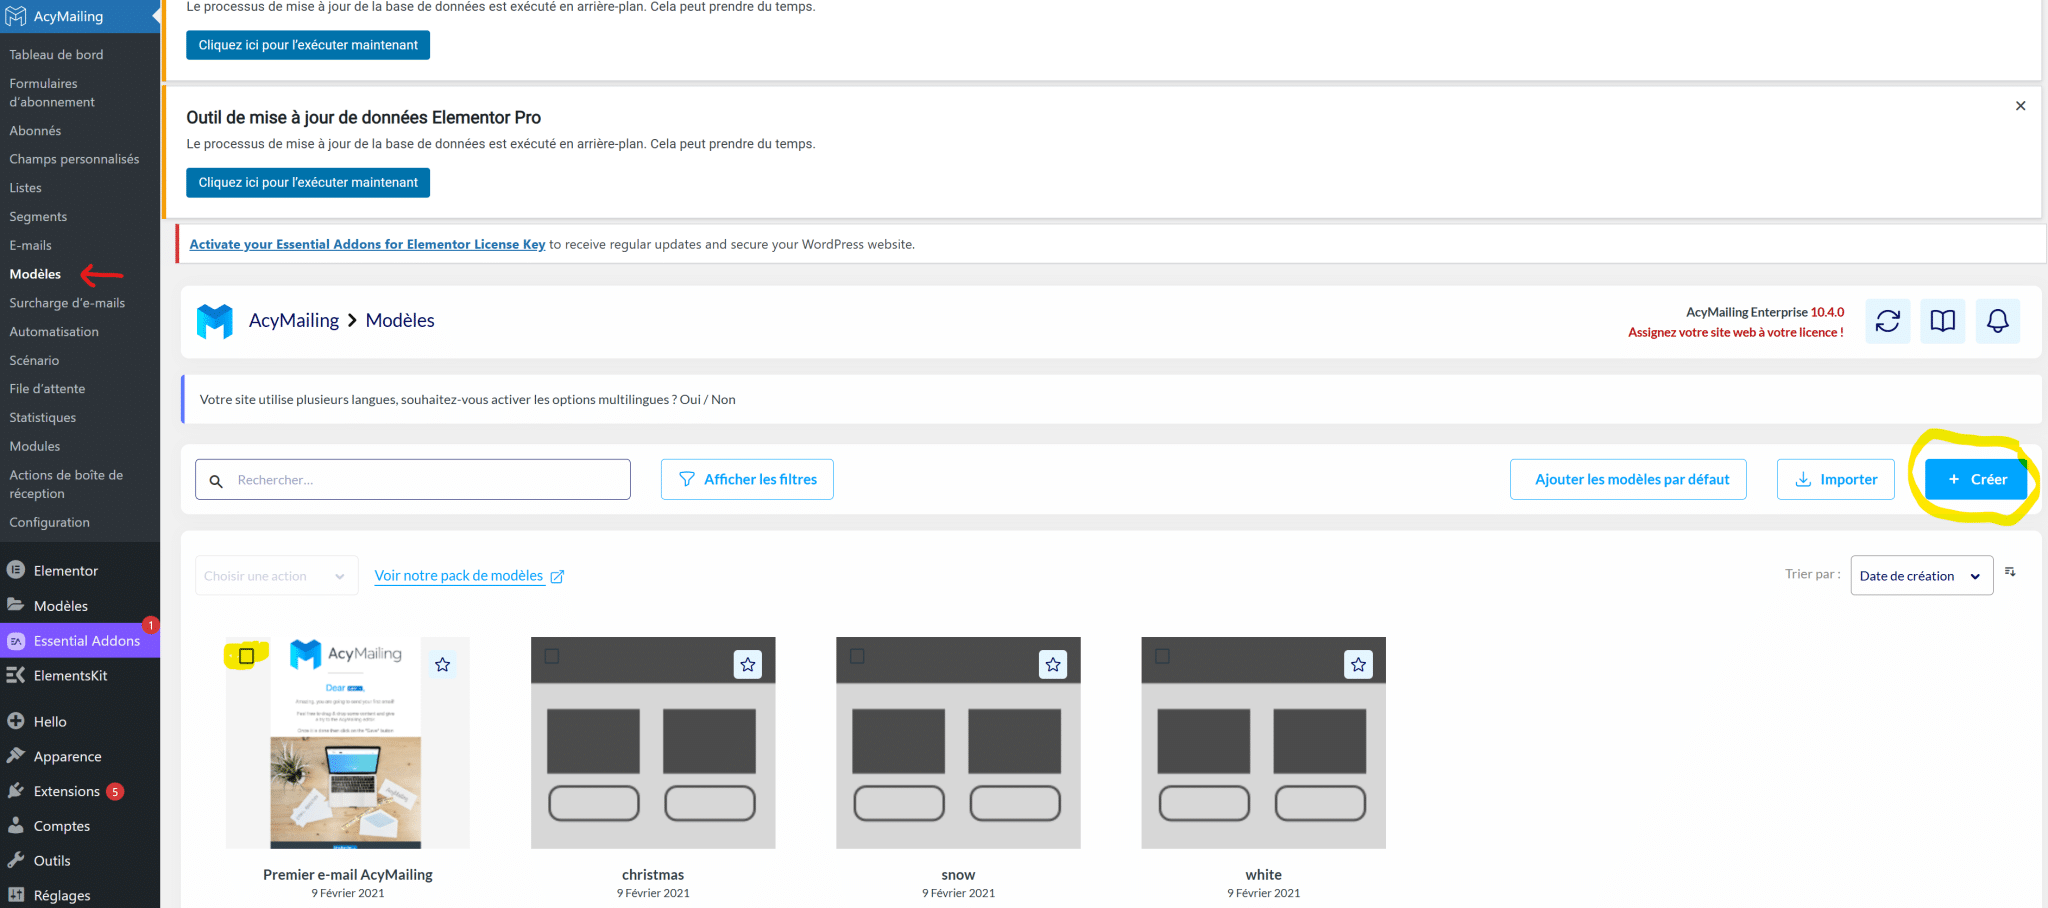The image size is (2048, 908).
Task: Run the Elementor Pro data updater now
Action: pos(308,183)
